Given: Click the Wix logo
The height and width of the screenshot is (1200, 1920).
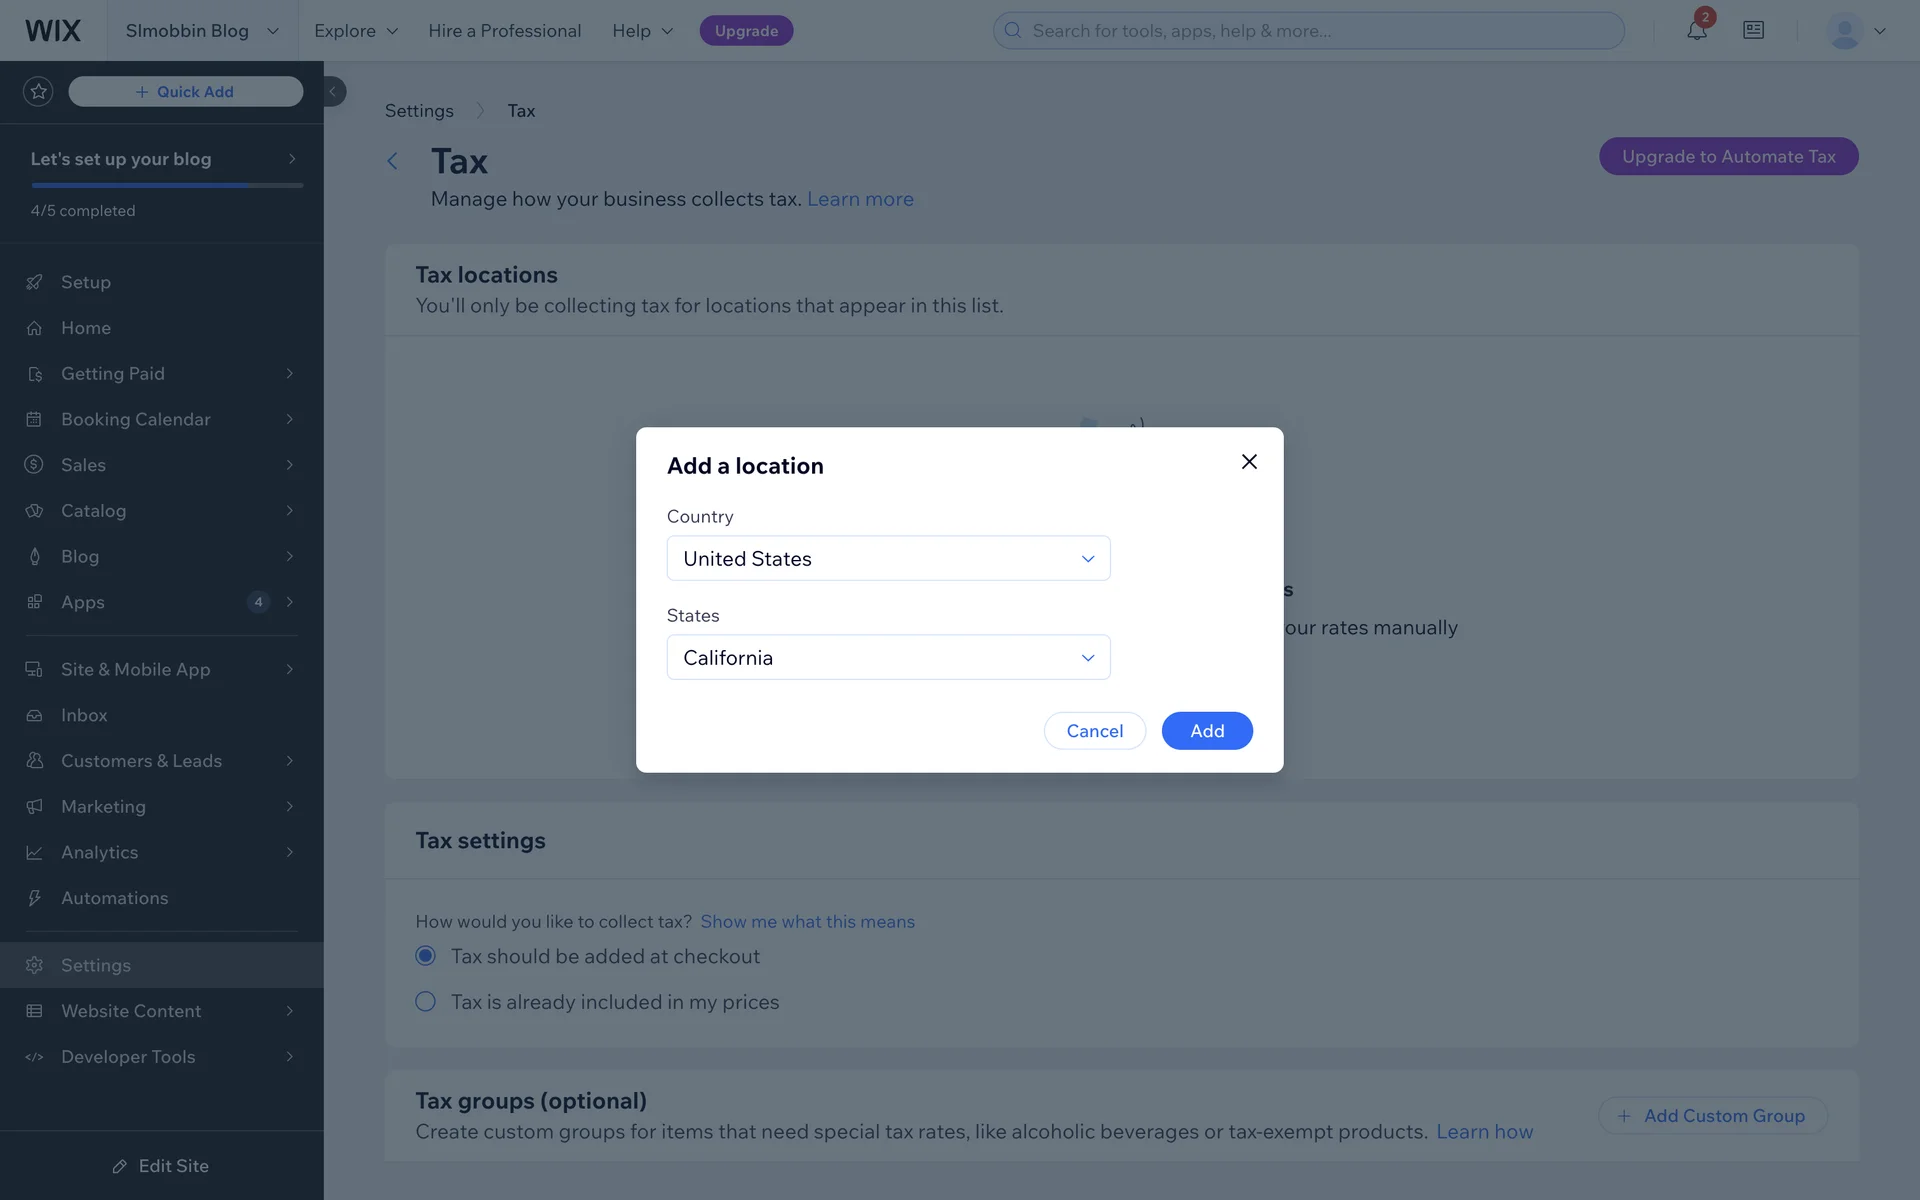Looking at the screenshot, I should tap(53, 31).
